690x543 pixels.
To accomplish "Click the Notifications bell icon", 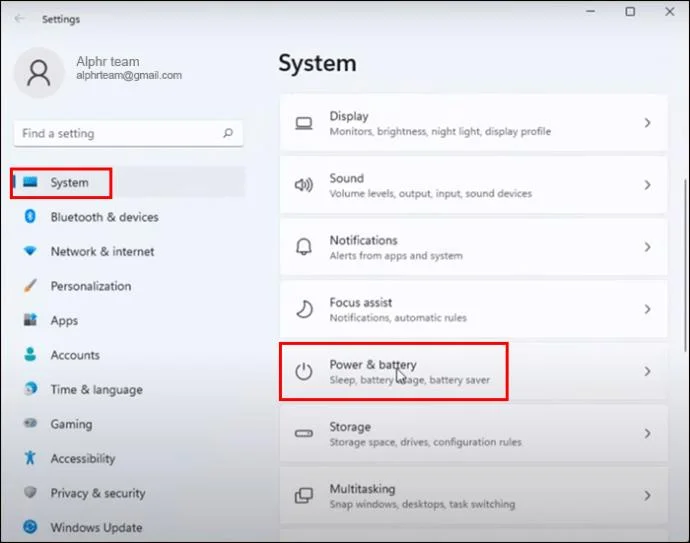I will [x=304, y=247].
